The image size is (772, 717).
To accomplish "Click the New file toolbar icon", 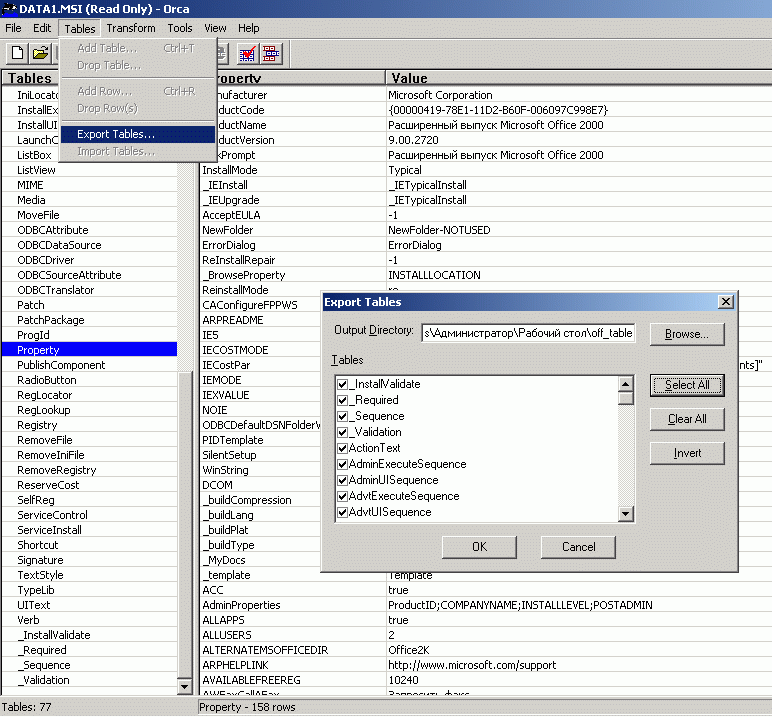I will pyautogui.click(x=18, y=53).
